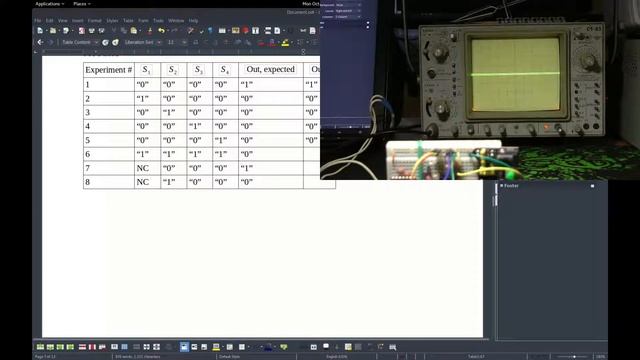
Task: Open the print preview
Action: coord(101,31)
